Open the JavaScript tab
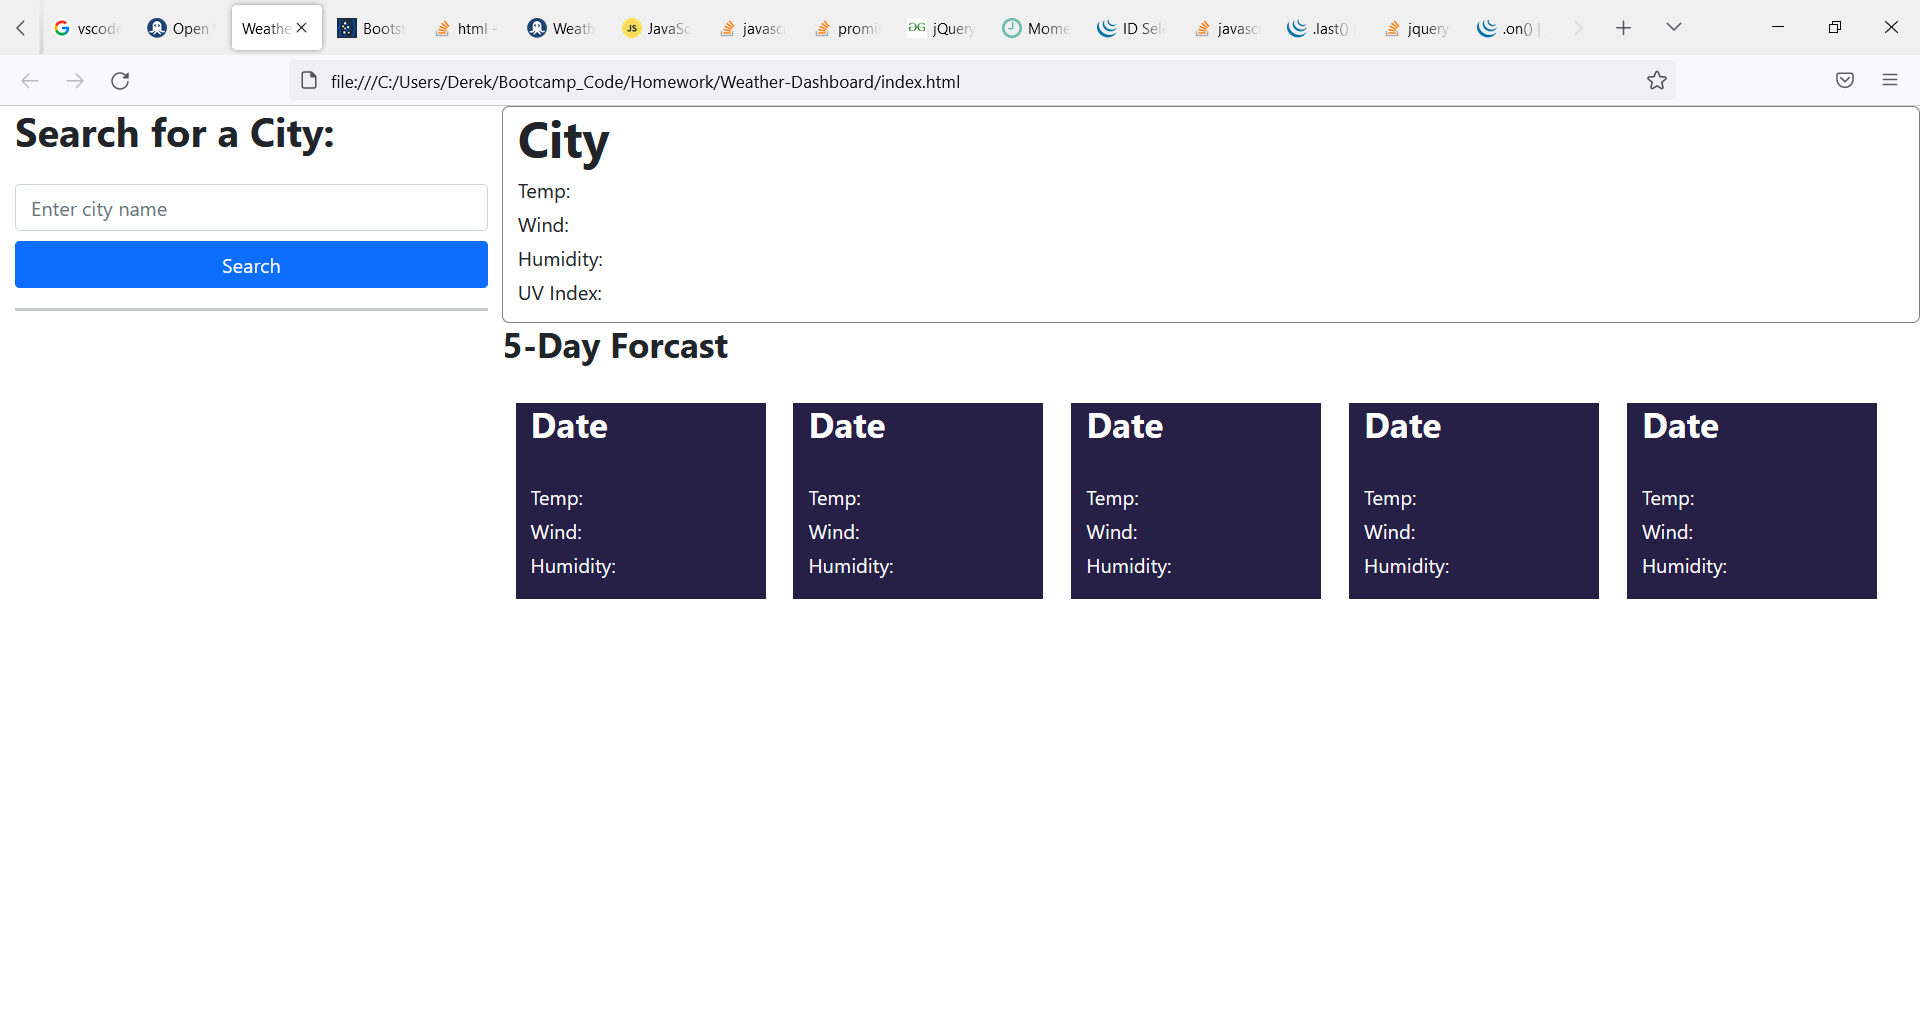This screenshot has width=1920, height=1030. click(655, 27)
